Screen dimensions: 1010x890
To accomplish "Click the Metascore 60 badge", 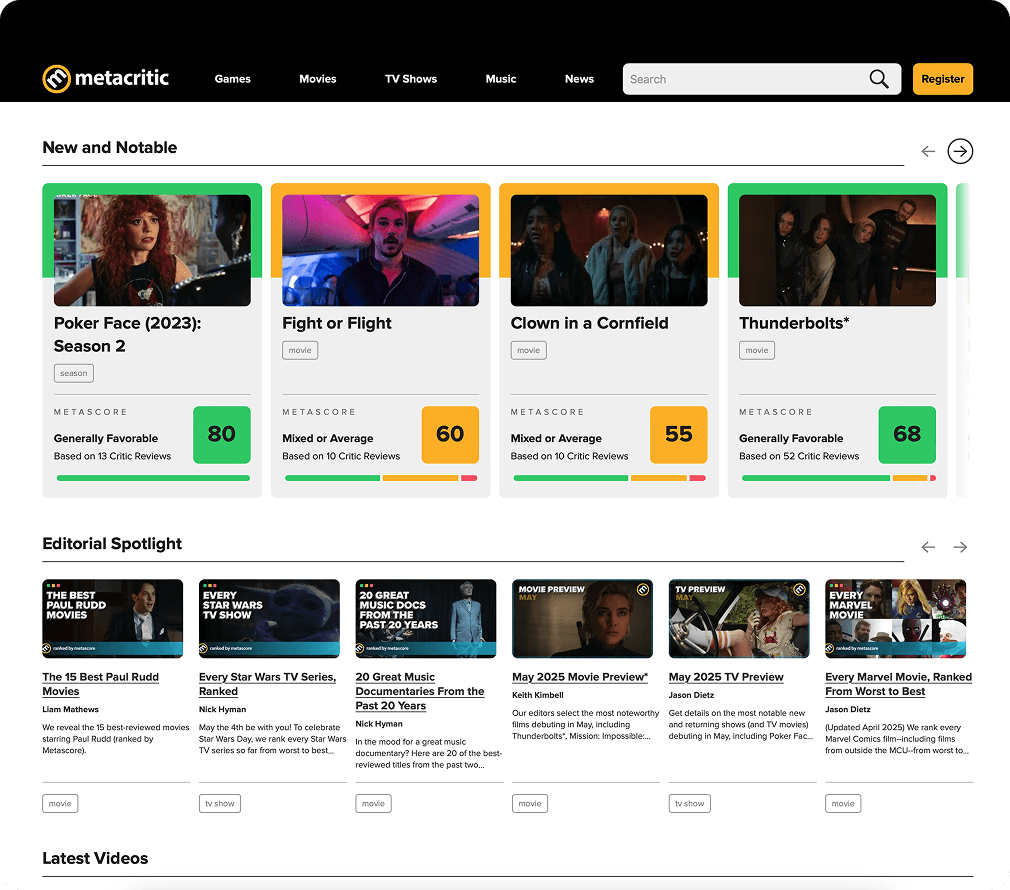I will pyautogui.click(x=450, y=434).
